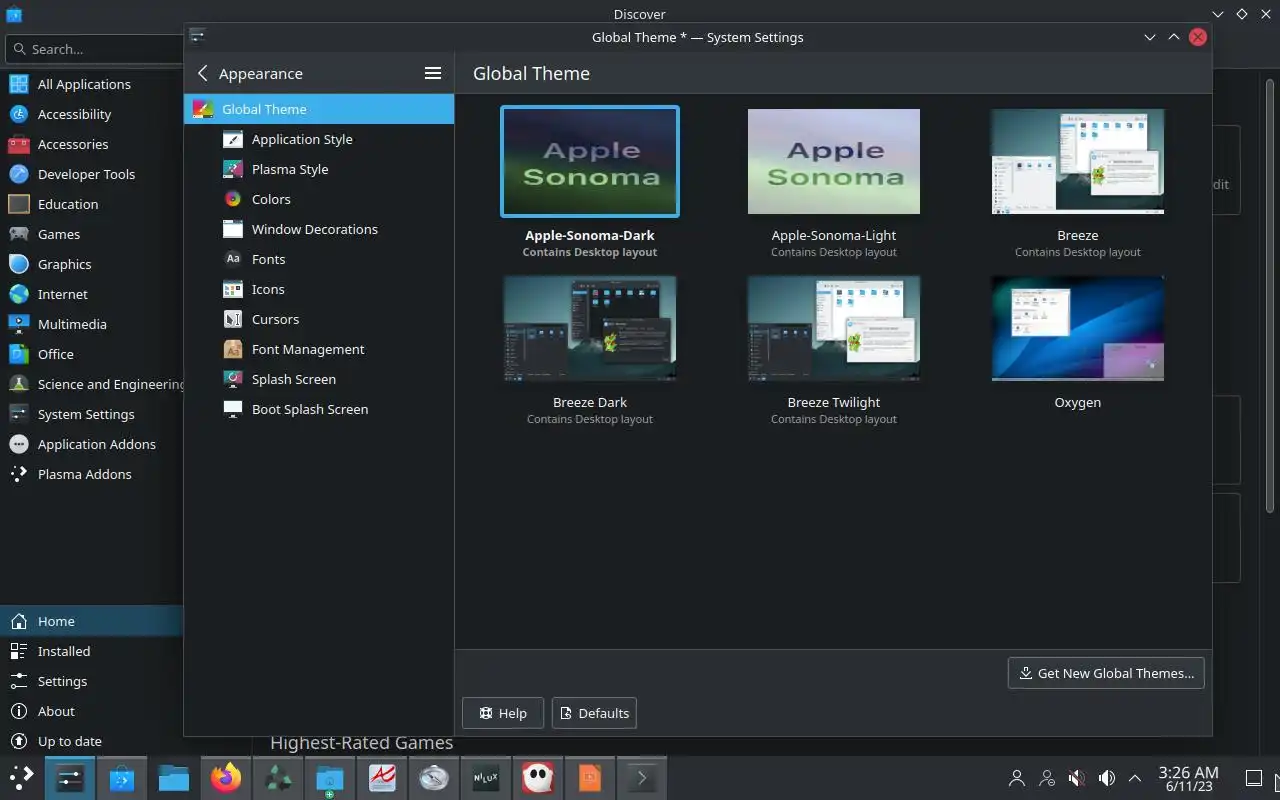Viewport: 1280px width, 800px height.
Task: Open Office category in Discover
Action: point(92,354)
